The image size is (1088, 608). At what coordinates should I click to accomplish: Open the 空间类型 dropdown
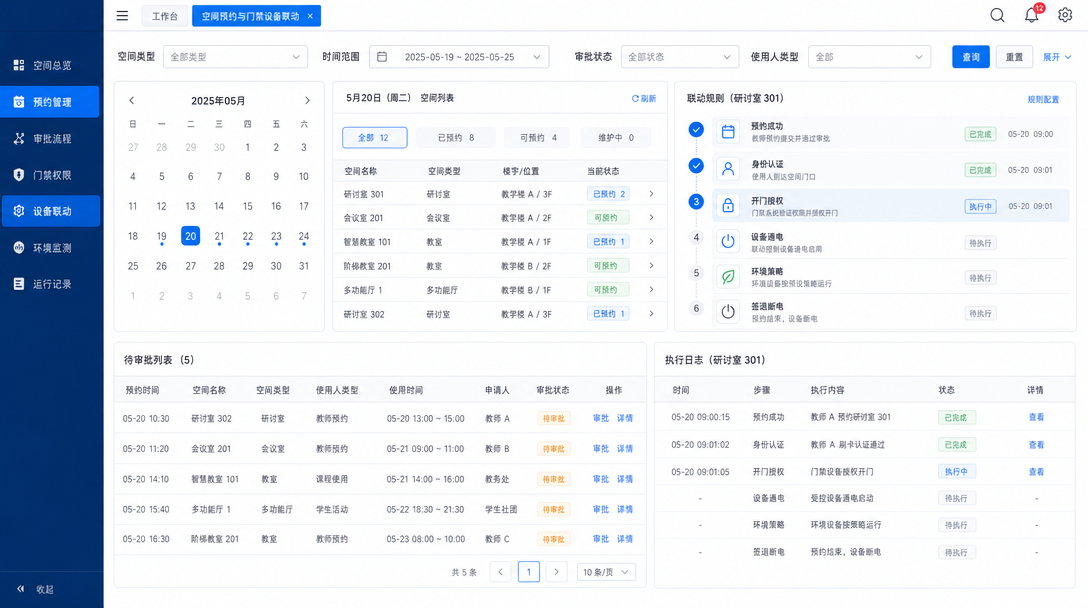[235, 57]
